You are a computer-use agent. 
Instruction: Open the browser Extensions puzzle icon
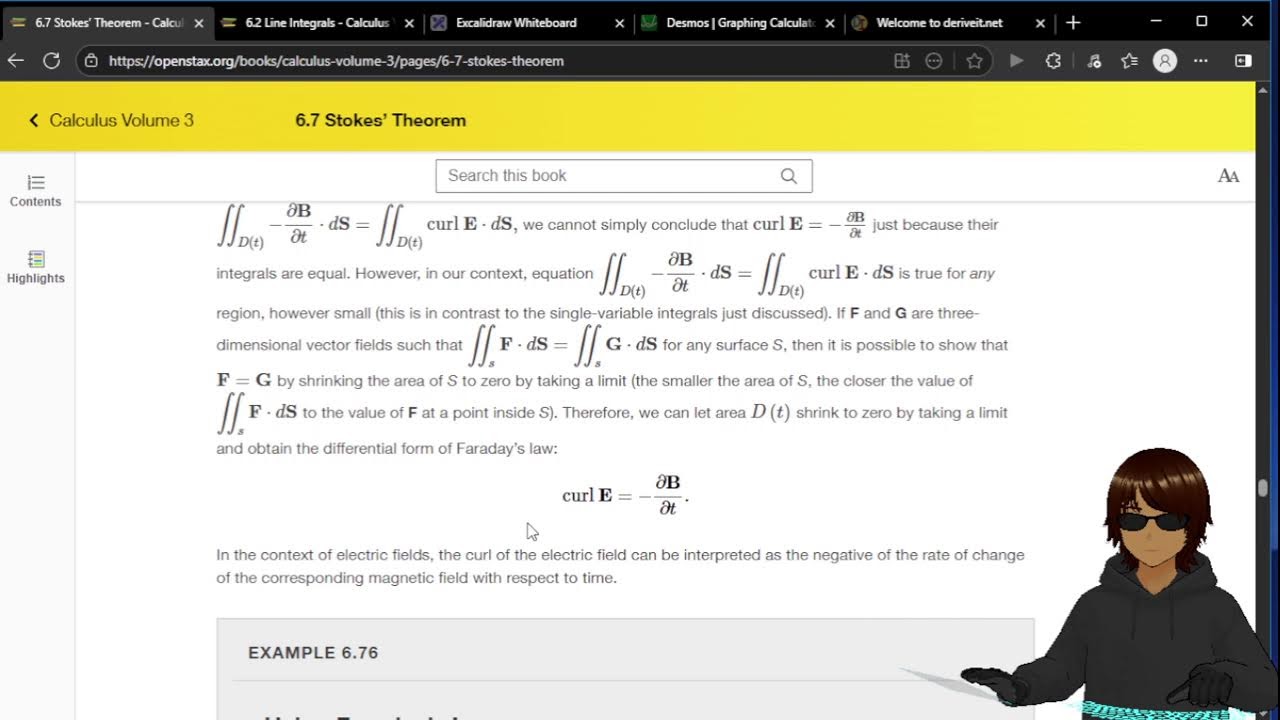coord(1053,61)
